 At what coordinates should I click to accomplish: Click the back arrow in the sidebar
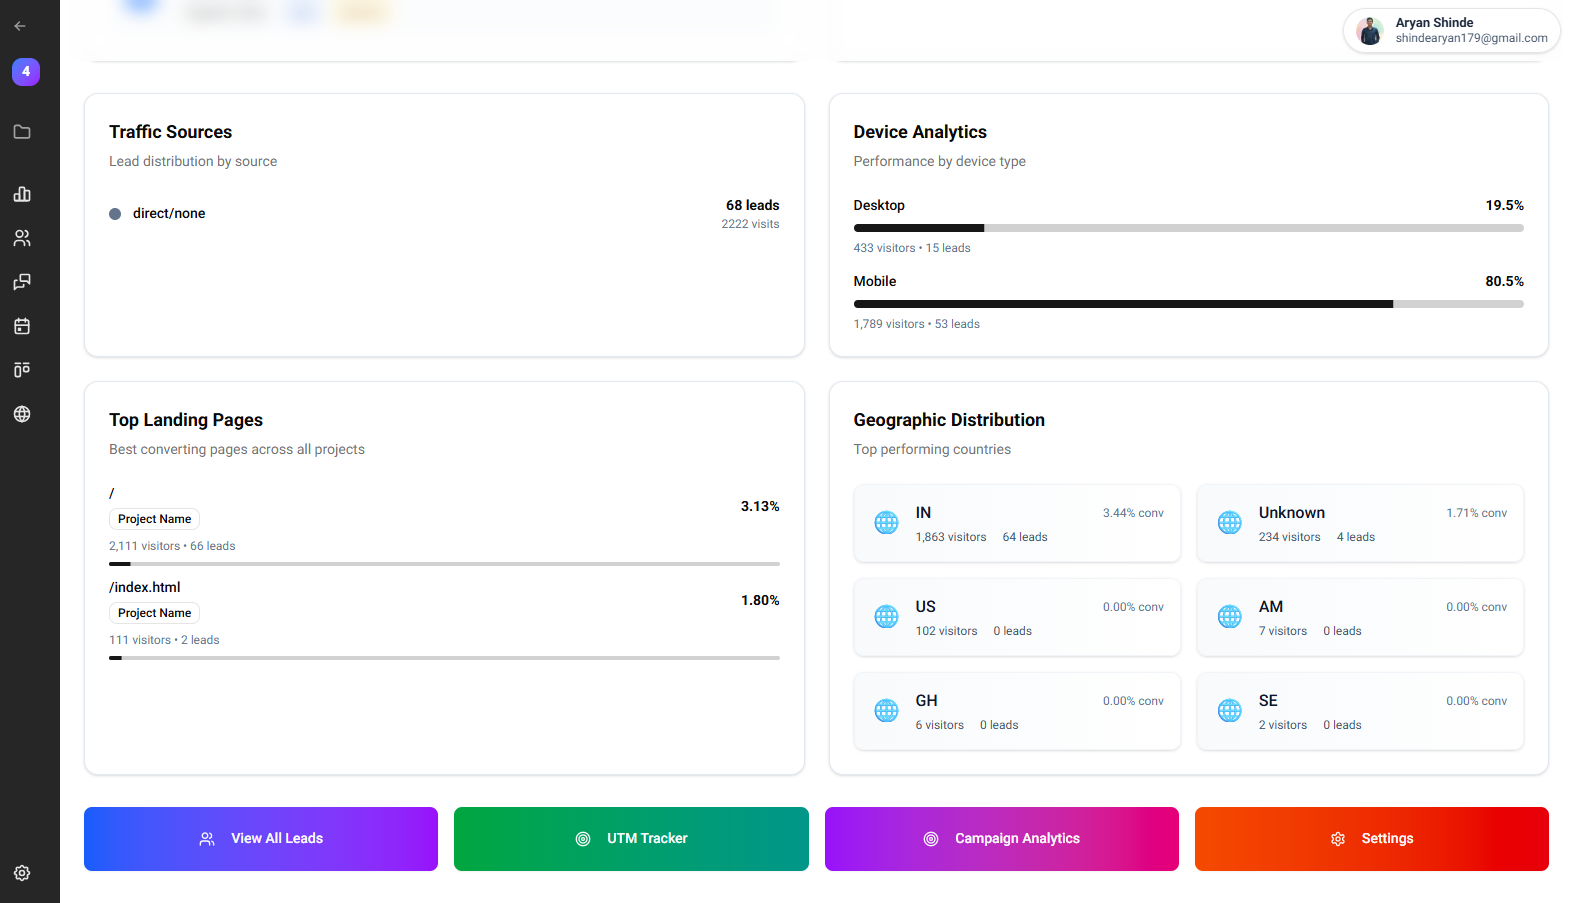tap(20, 26)
